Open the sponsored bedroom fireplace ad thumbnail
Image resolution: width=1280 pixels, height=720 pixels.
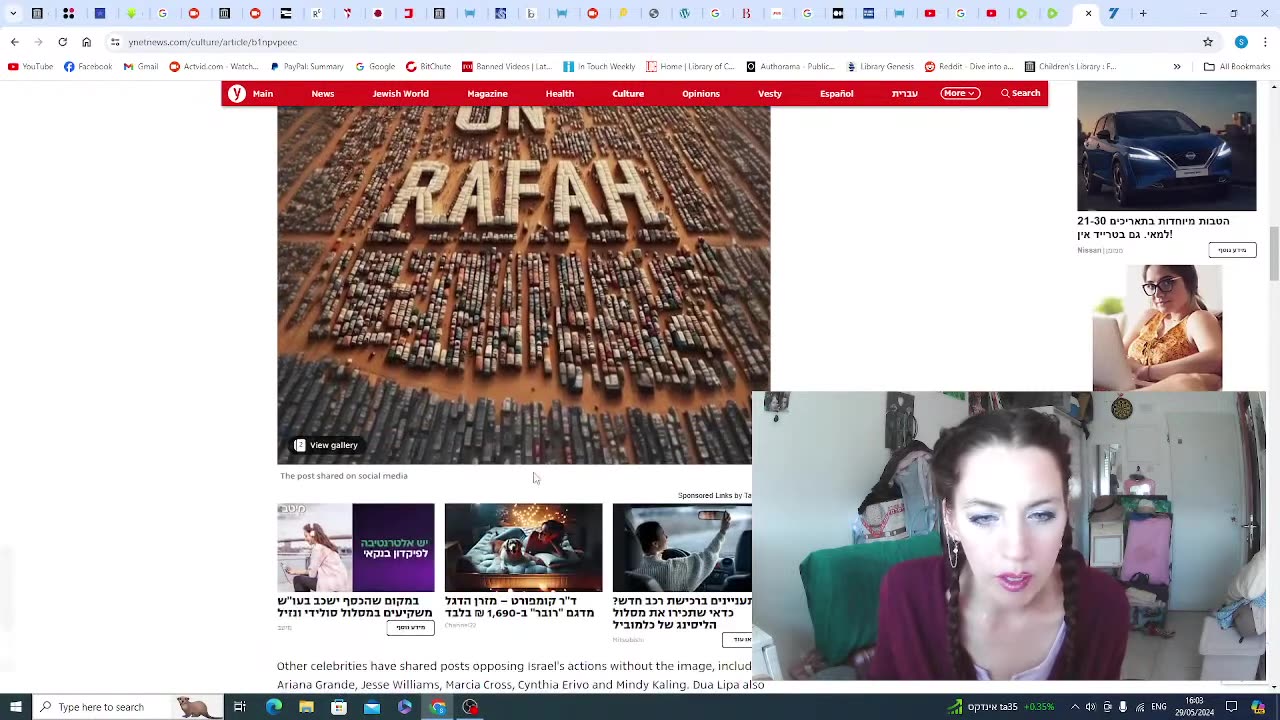pos(523,547)
